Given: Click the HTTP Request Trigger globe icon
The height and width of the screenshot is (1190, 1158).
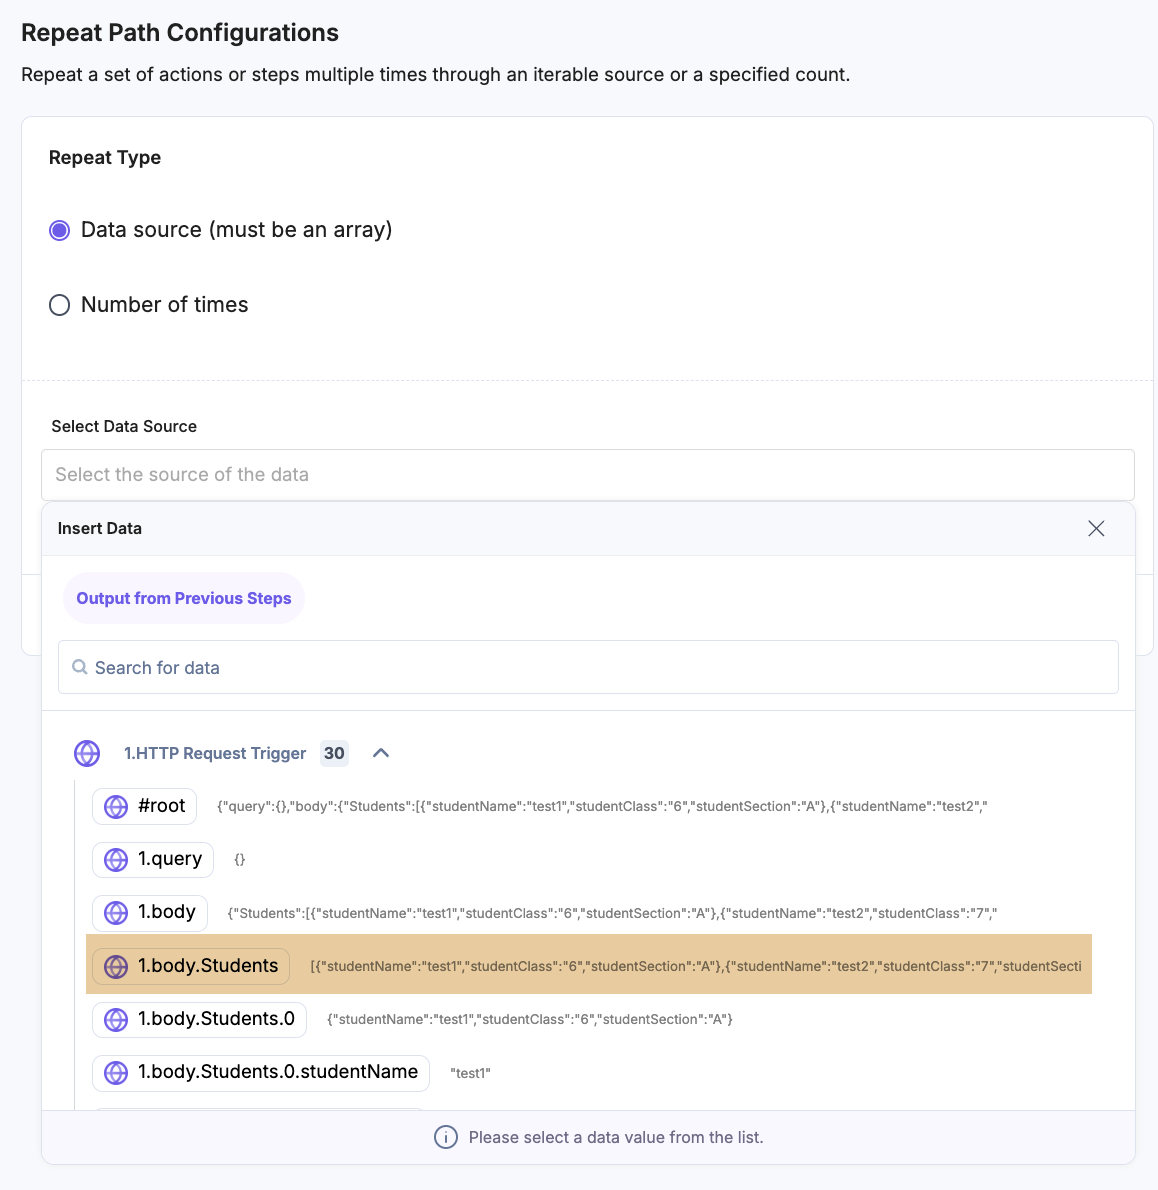Looking at the screenshot, I should 87,754.
